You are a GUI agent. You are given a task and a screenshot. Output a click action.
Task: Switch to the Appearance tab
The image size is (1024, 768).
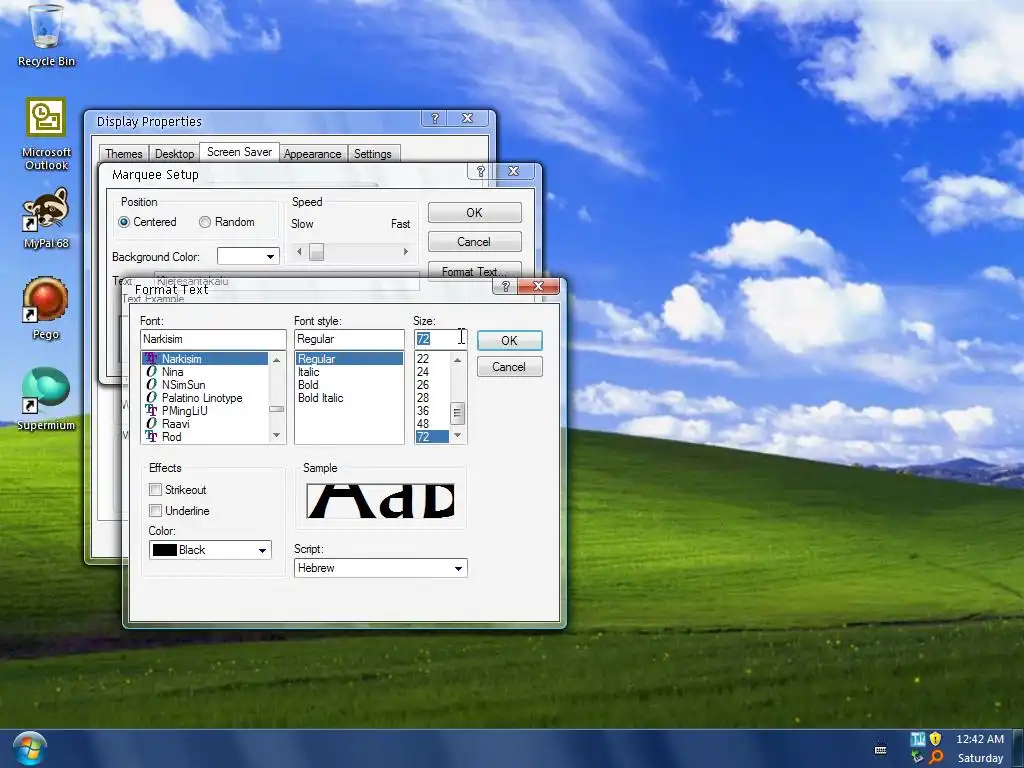312,154
